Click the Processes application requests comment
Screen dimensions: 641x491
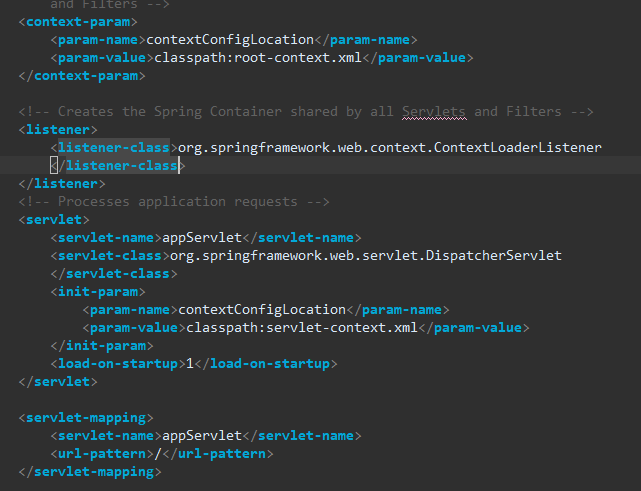click(174, 202)
